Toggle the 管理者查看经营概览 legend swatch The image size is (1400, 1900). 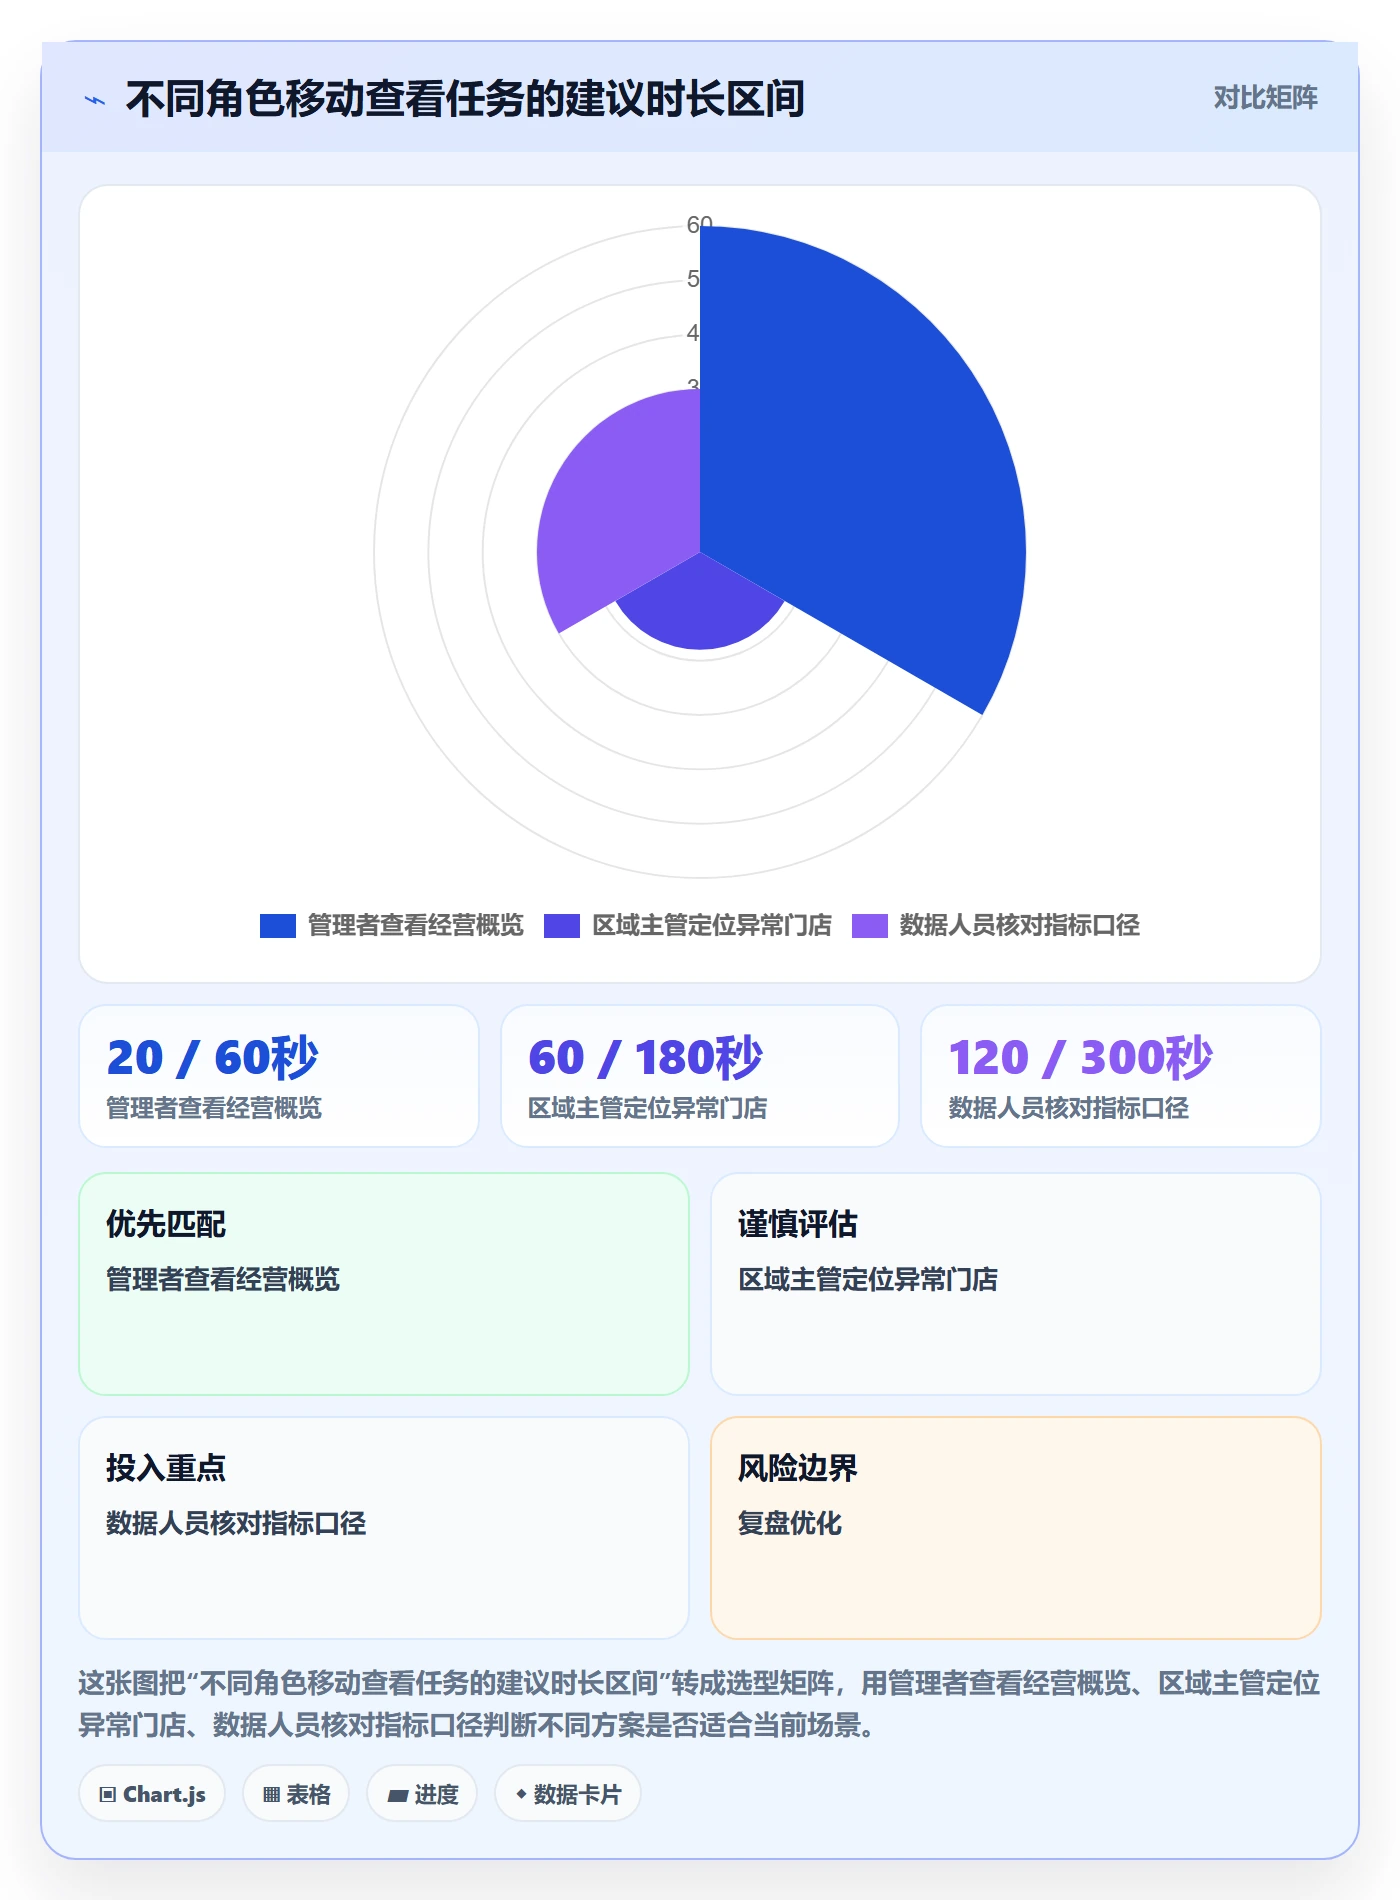pyautogui.click(x=277, y=926)
